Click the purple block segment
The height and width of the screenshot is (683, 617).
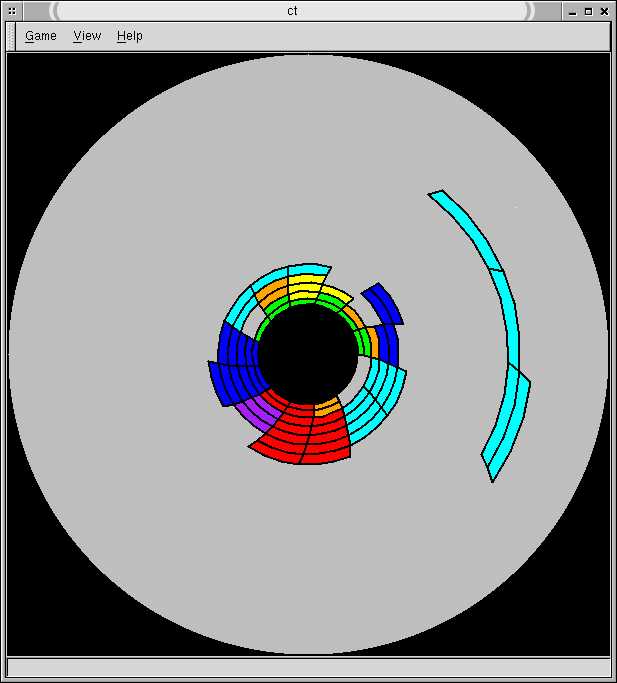[x=253, y=408]
